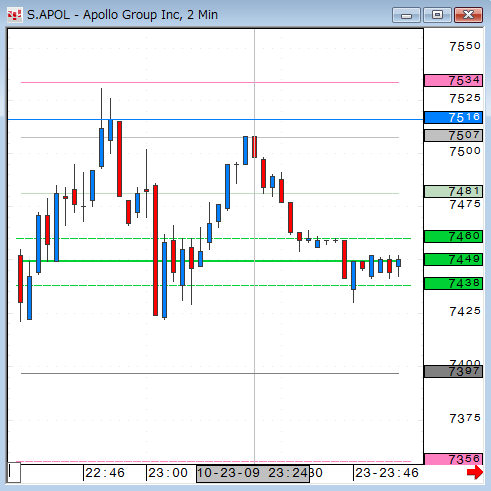Image resolution: width=491 pixels, height=491 pixels.
Task: Click the 10-23-09 23:24 cursor time box
Action: point(253,473)
